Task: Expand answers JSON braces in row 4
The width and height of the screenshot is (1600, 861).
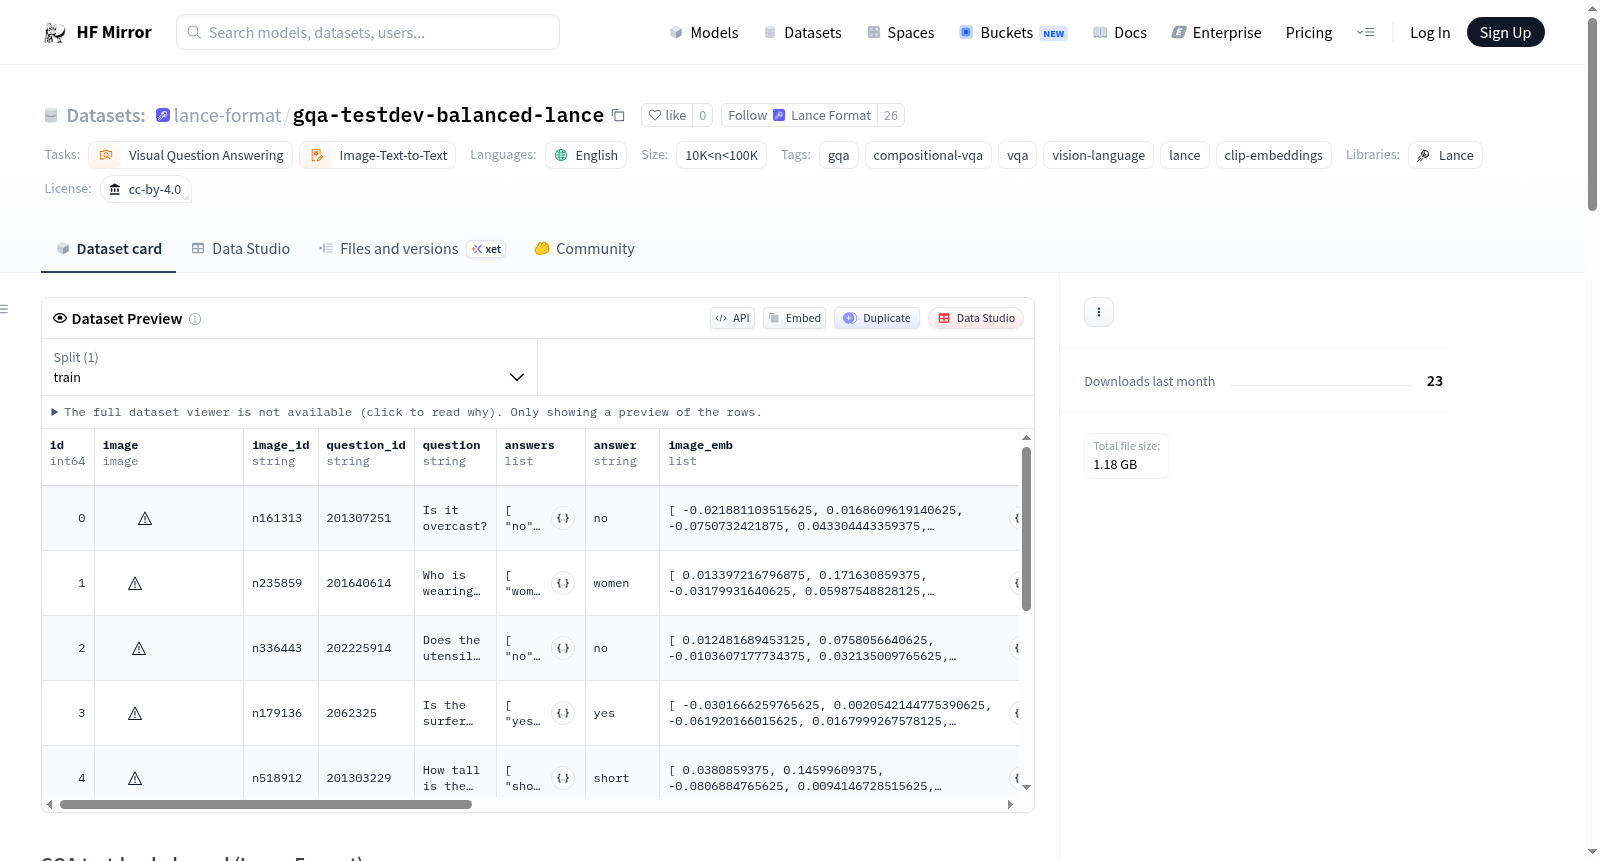Action: click(x=563, y=778)
